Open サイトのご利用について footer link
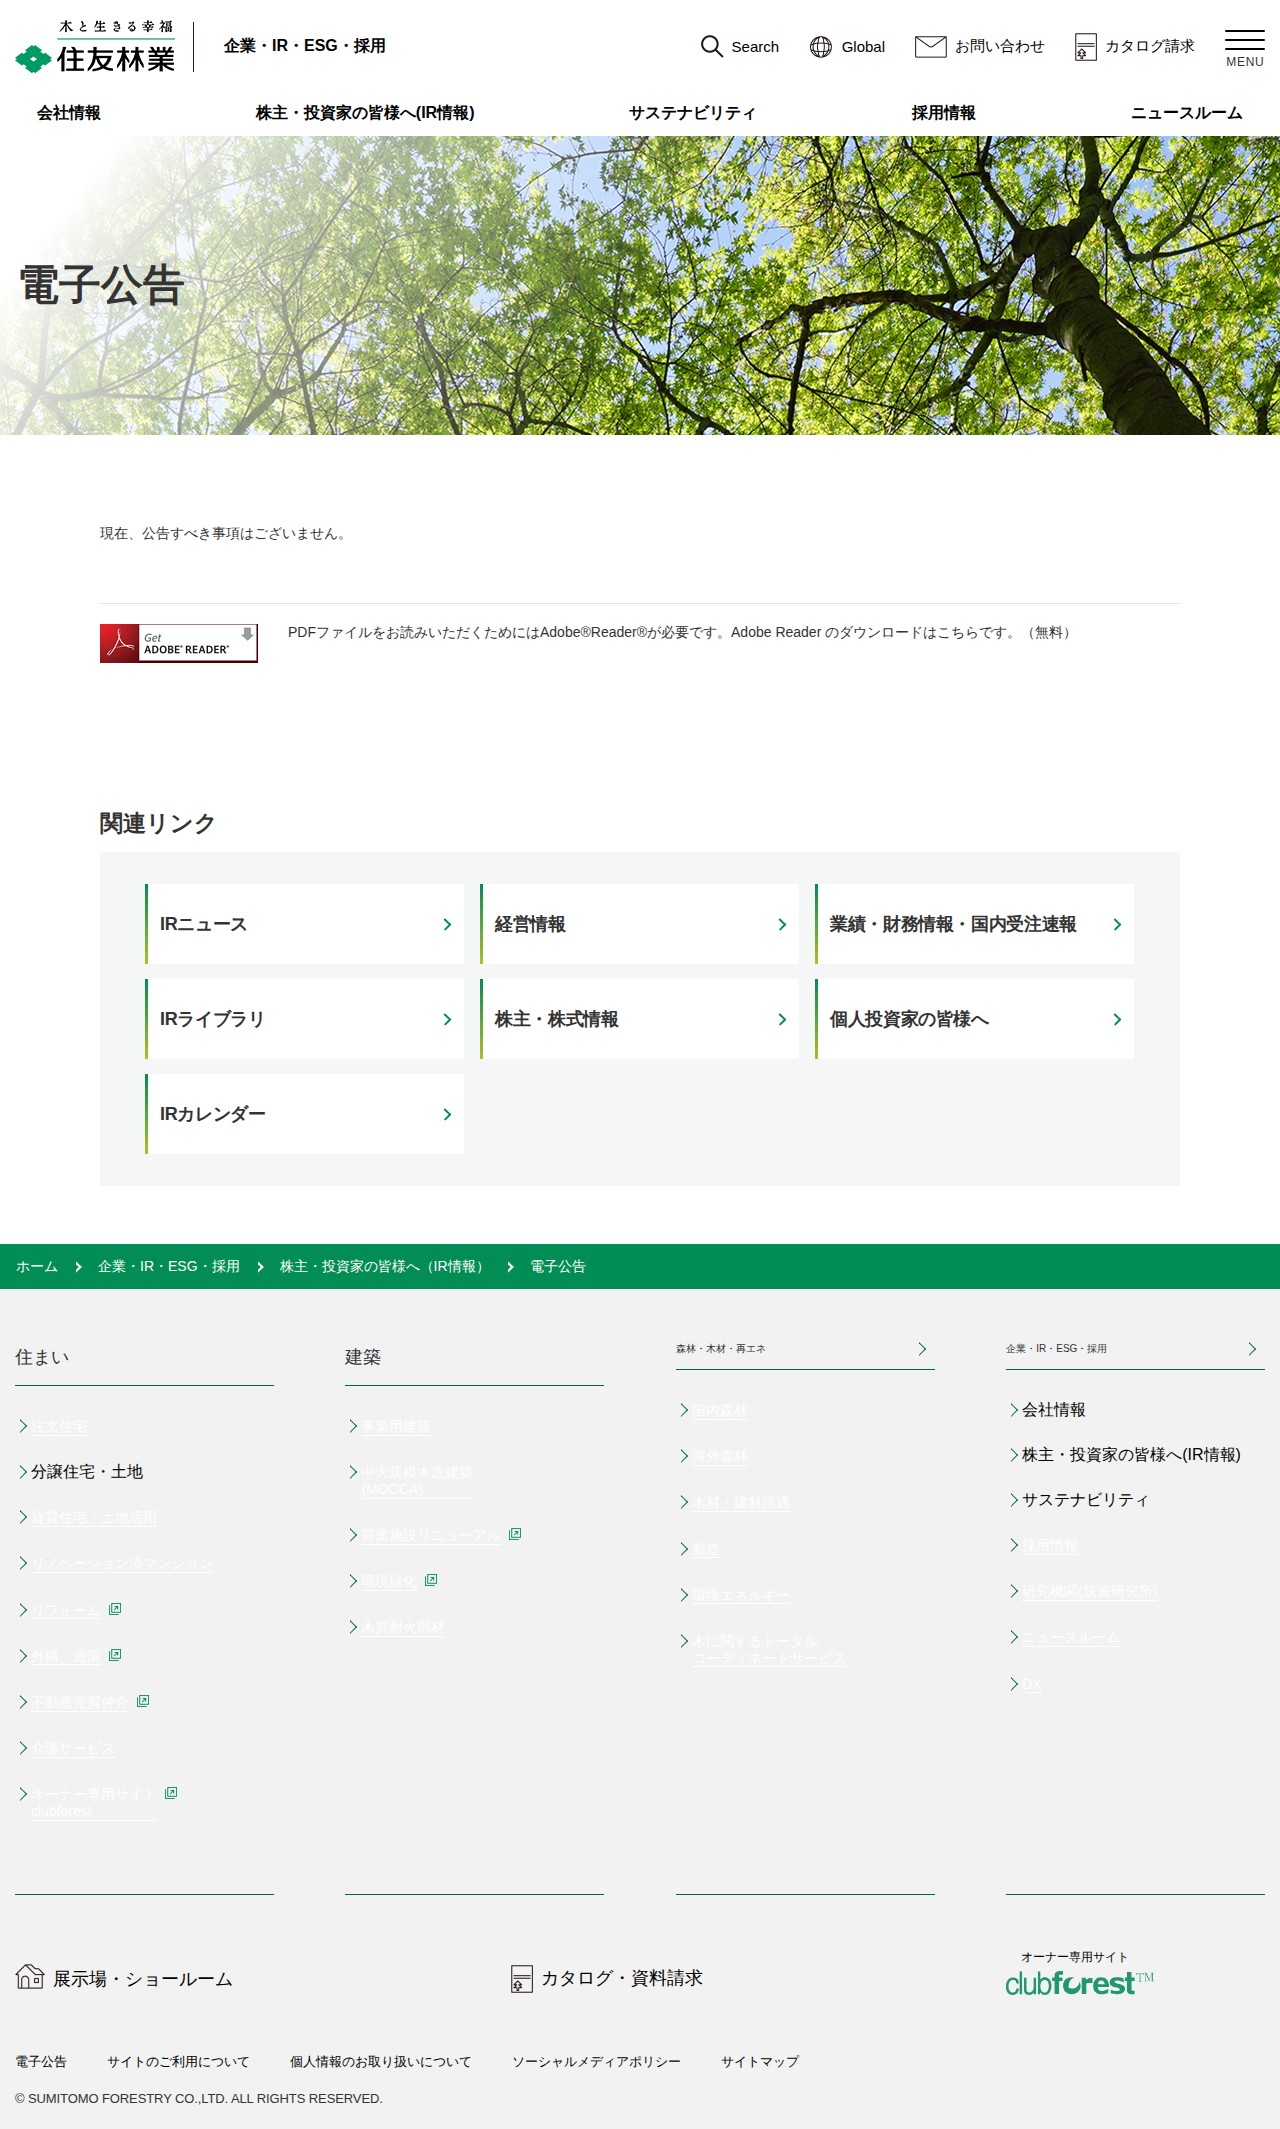 [178, 2061]
